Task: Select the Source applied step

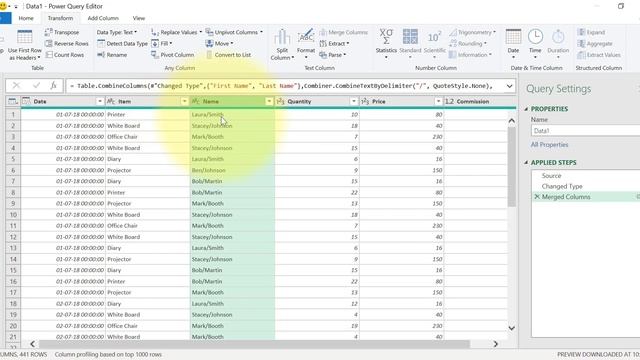Action: click(x=551, y=176)
